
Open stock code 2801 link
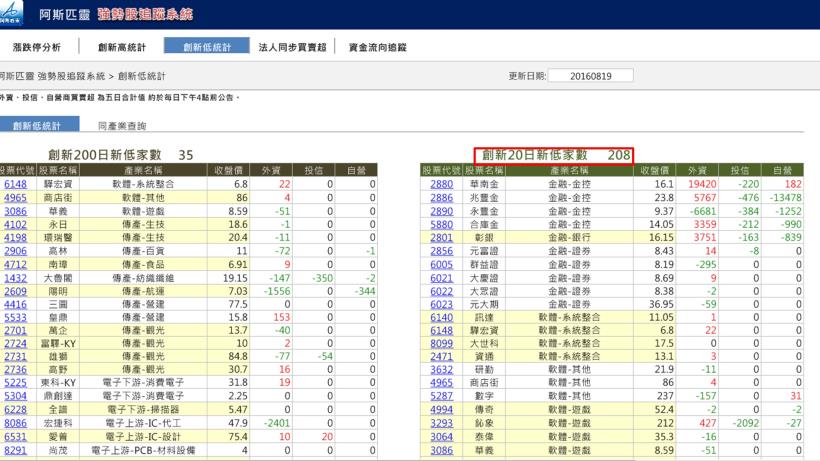click(441, 237)
